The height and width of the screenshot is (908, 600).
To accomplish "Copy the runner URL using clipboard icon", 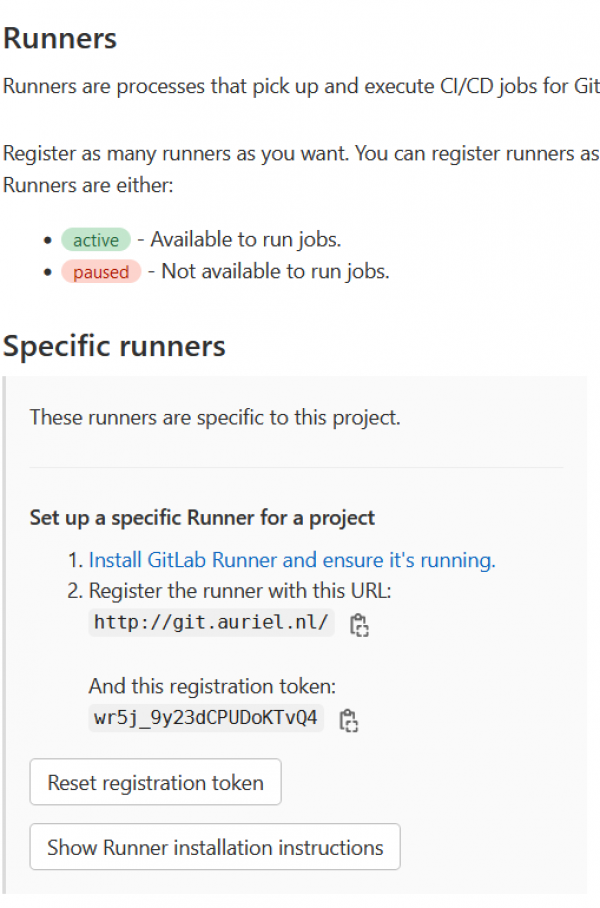I will coord(359,625).
